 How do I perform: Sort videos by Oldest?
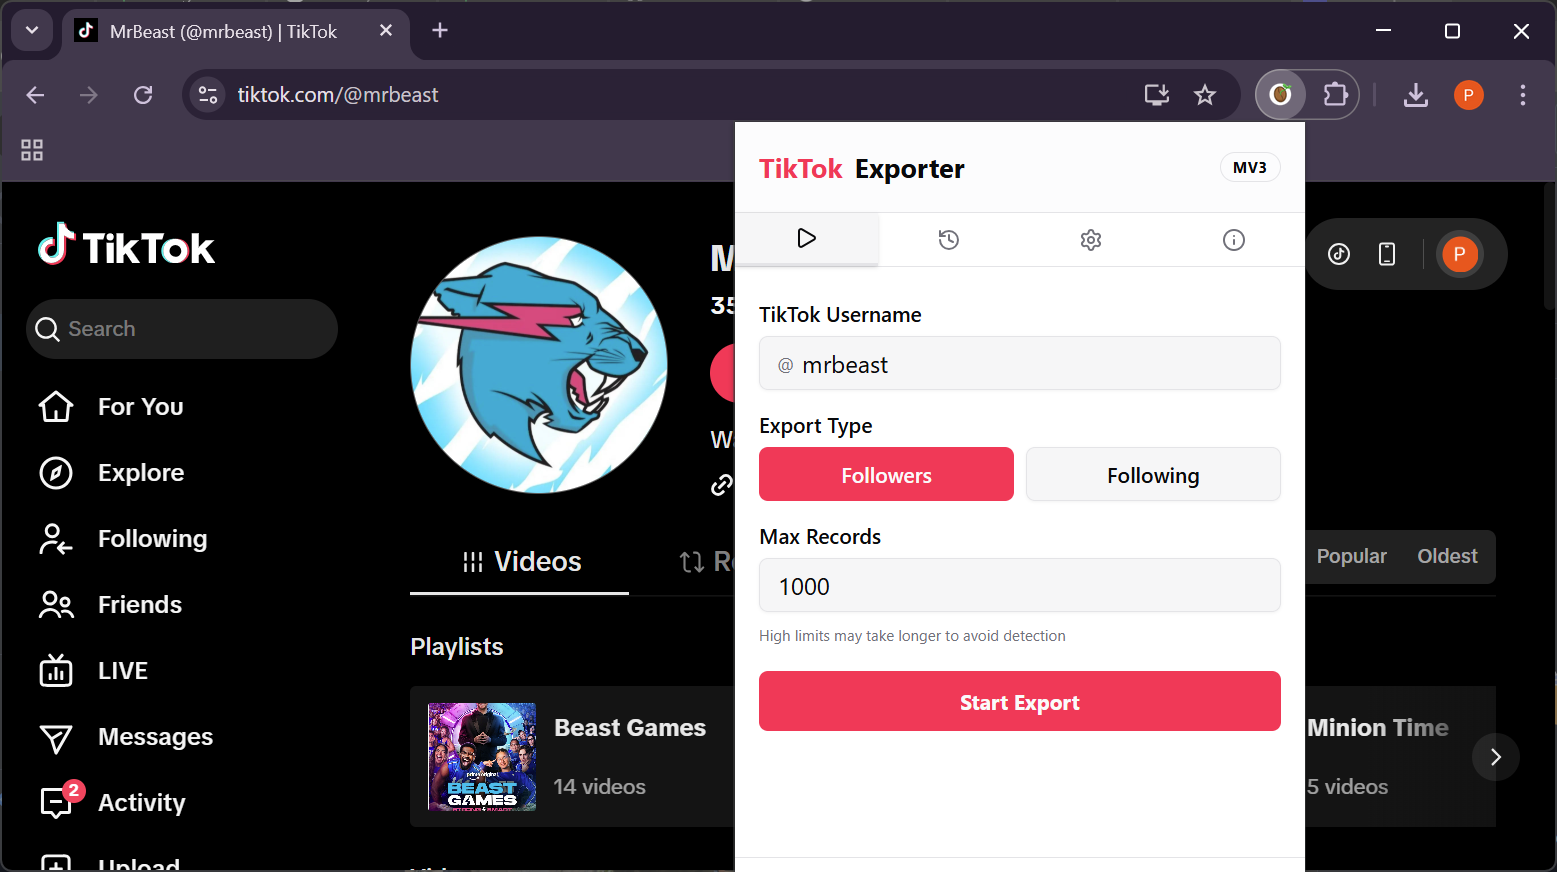1447,556
